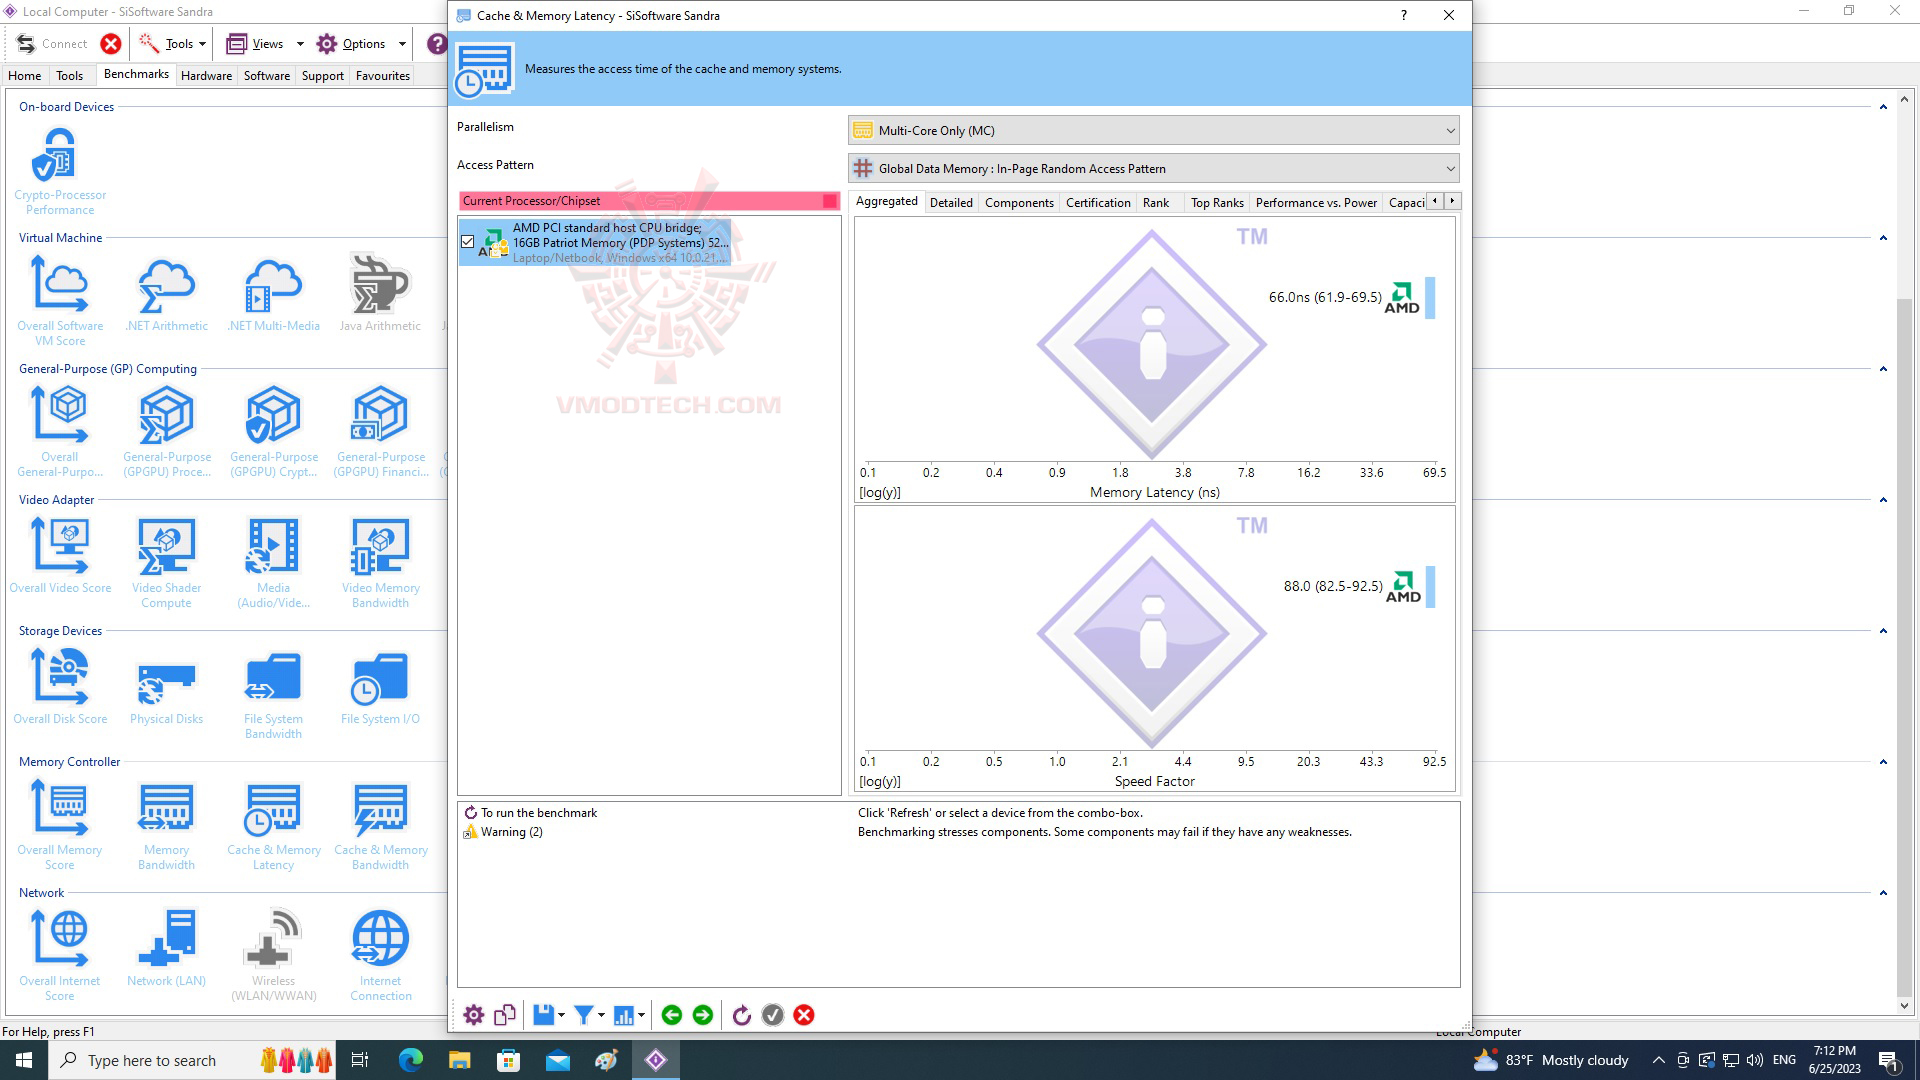
Task: Collapse the Memory Controller section
Action: (x=1883, y=762)
